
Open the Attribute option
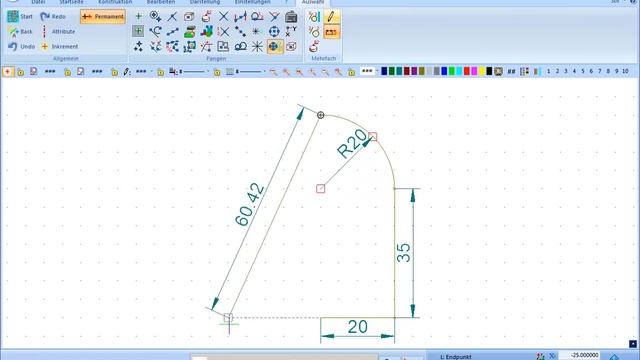click(x=58, y=31)
